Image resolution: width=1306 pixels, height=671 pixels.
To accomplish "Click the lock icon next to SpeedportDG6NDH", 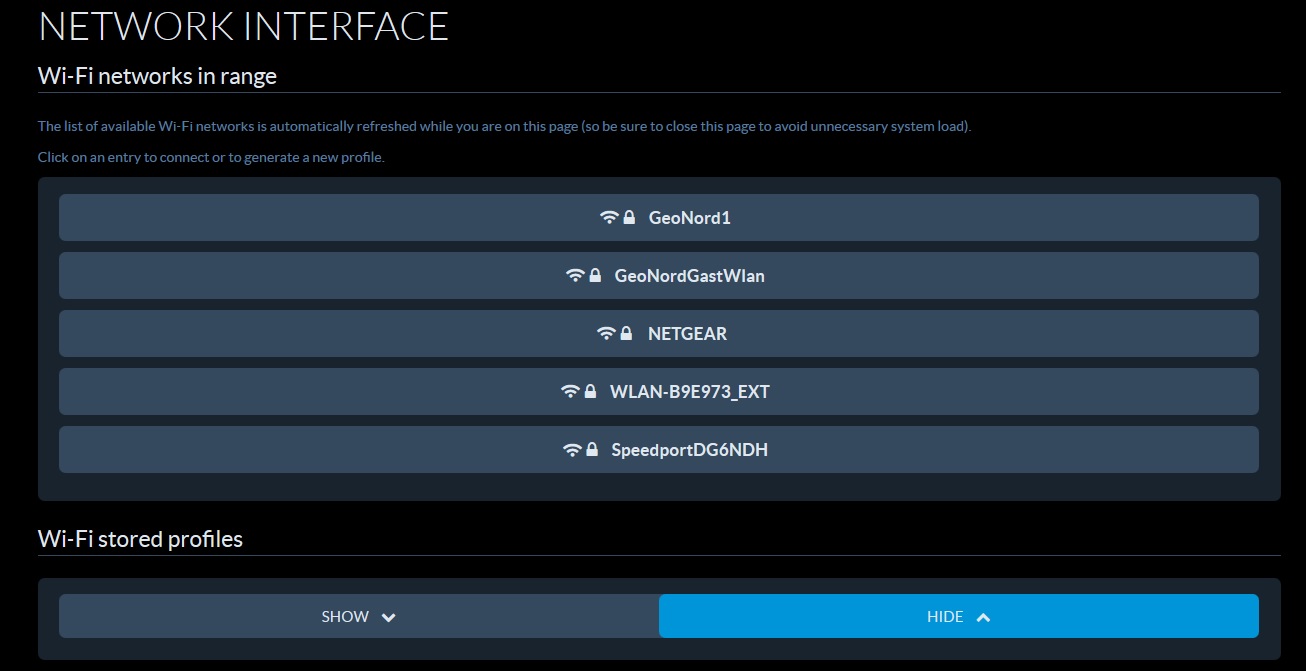I will [x=592, y=449].
